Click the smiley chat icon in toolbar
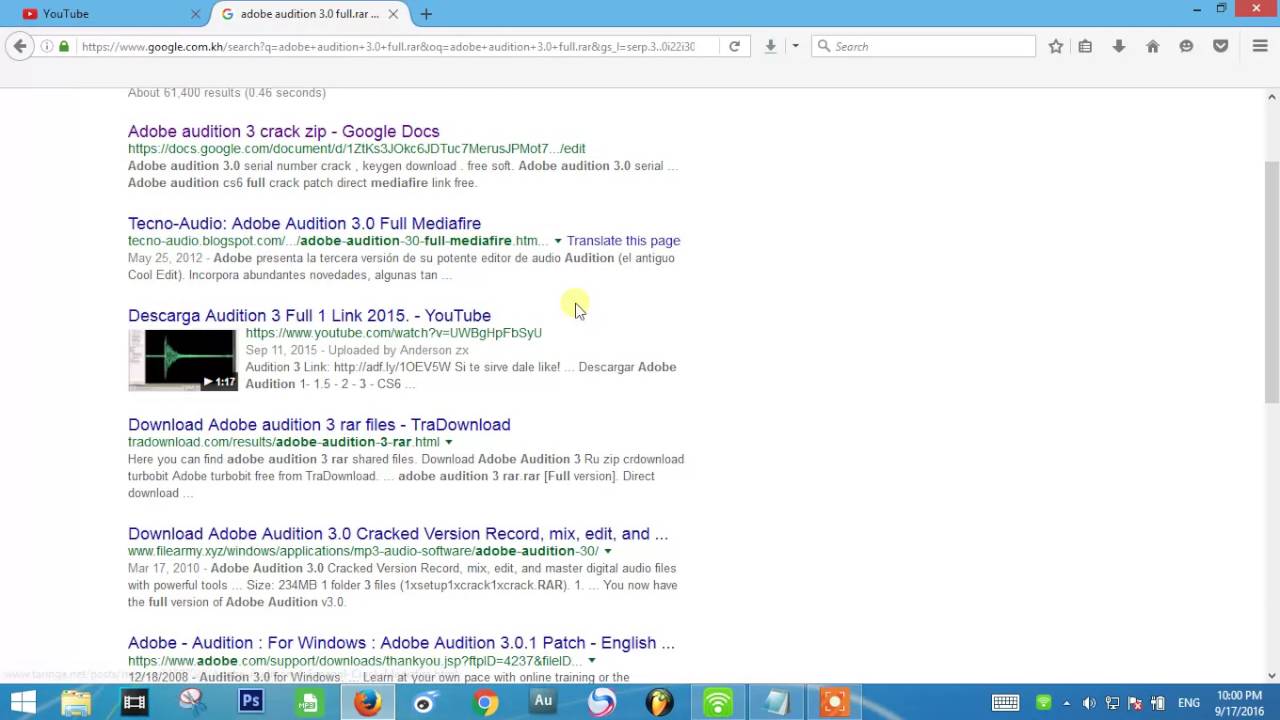1280x720 pixels. pos(1186,46)
